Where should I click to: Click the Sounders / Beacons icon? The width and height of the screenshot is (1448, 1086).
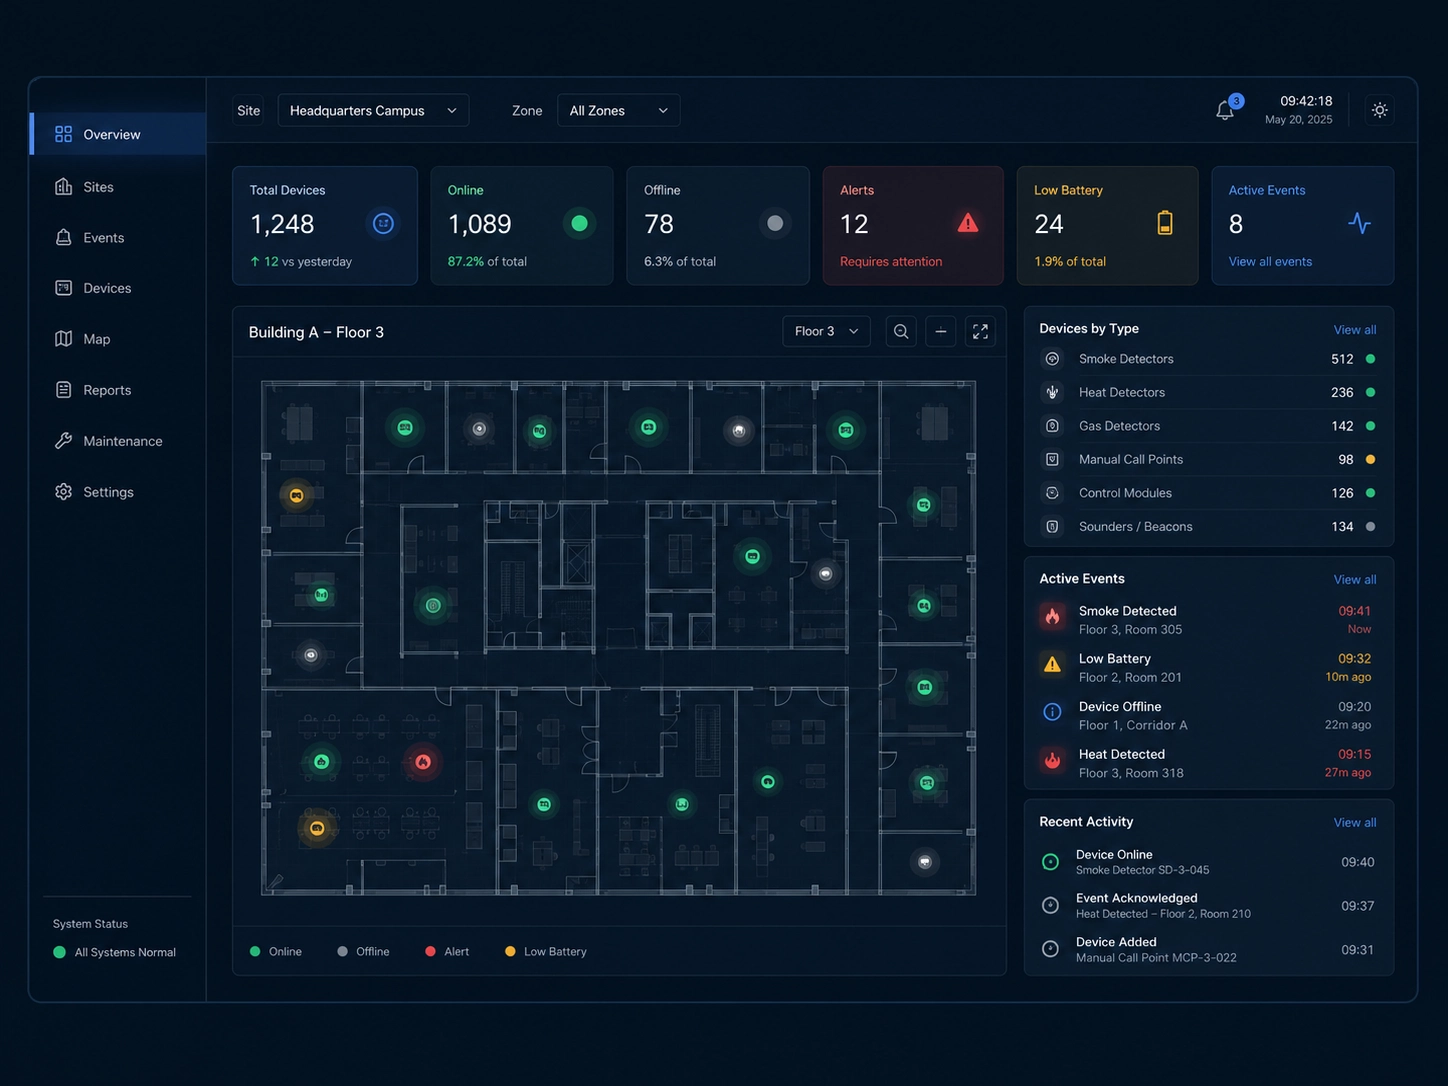coord(1052,527)
